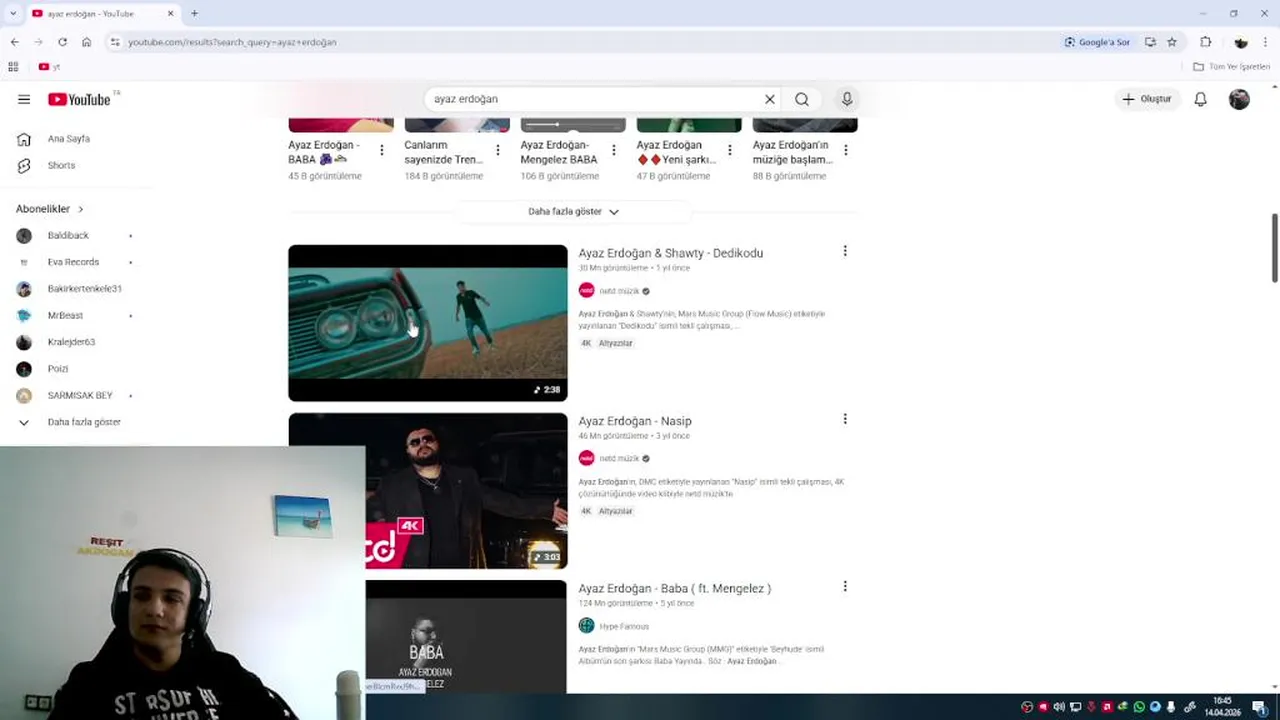Click Google'a Sor button in address bar
The height and width of the screenshot is (720, 1280).
[1097, 42]
